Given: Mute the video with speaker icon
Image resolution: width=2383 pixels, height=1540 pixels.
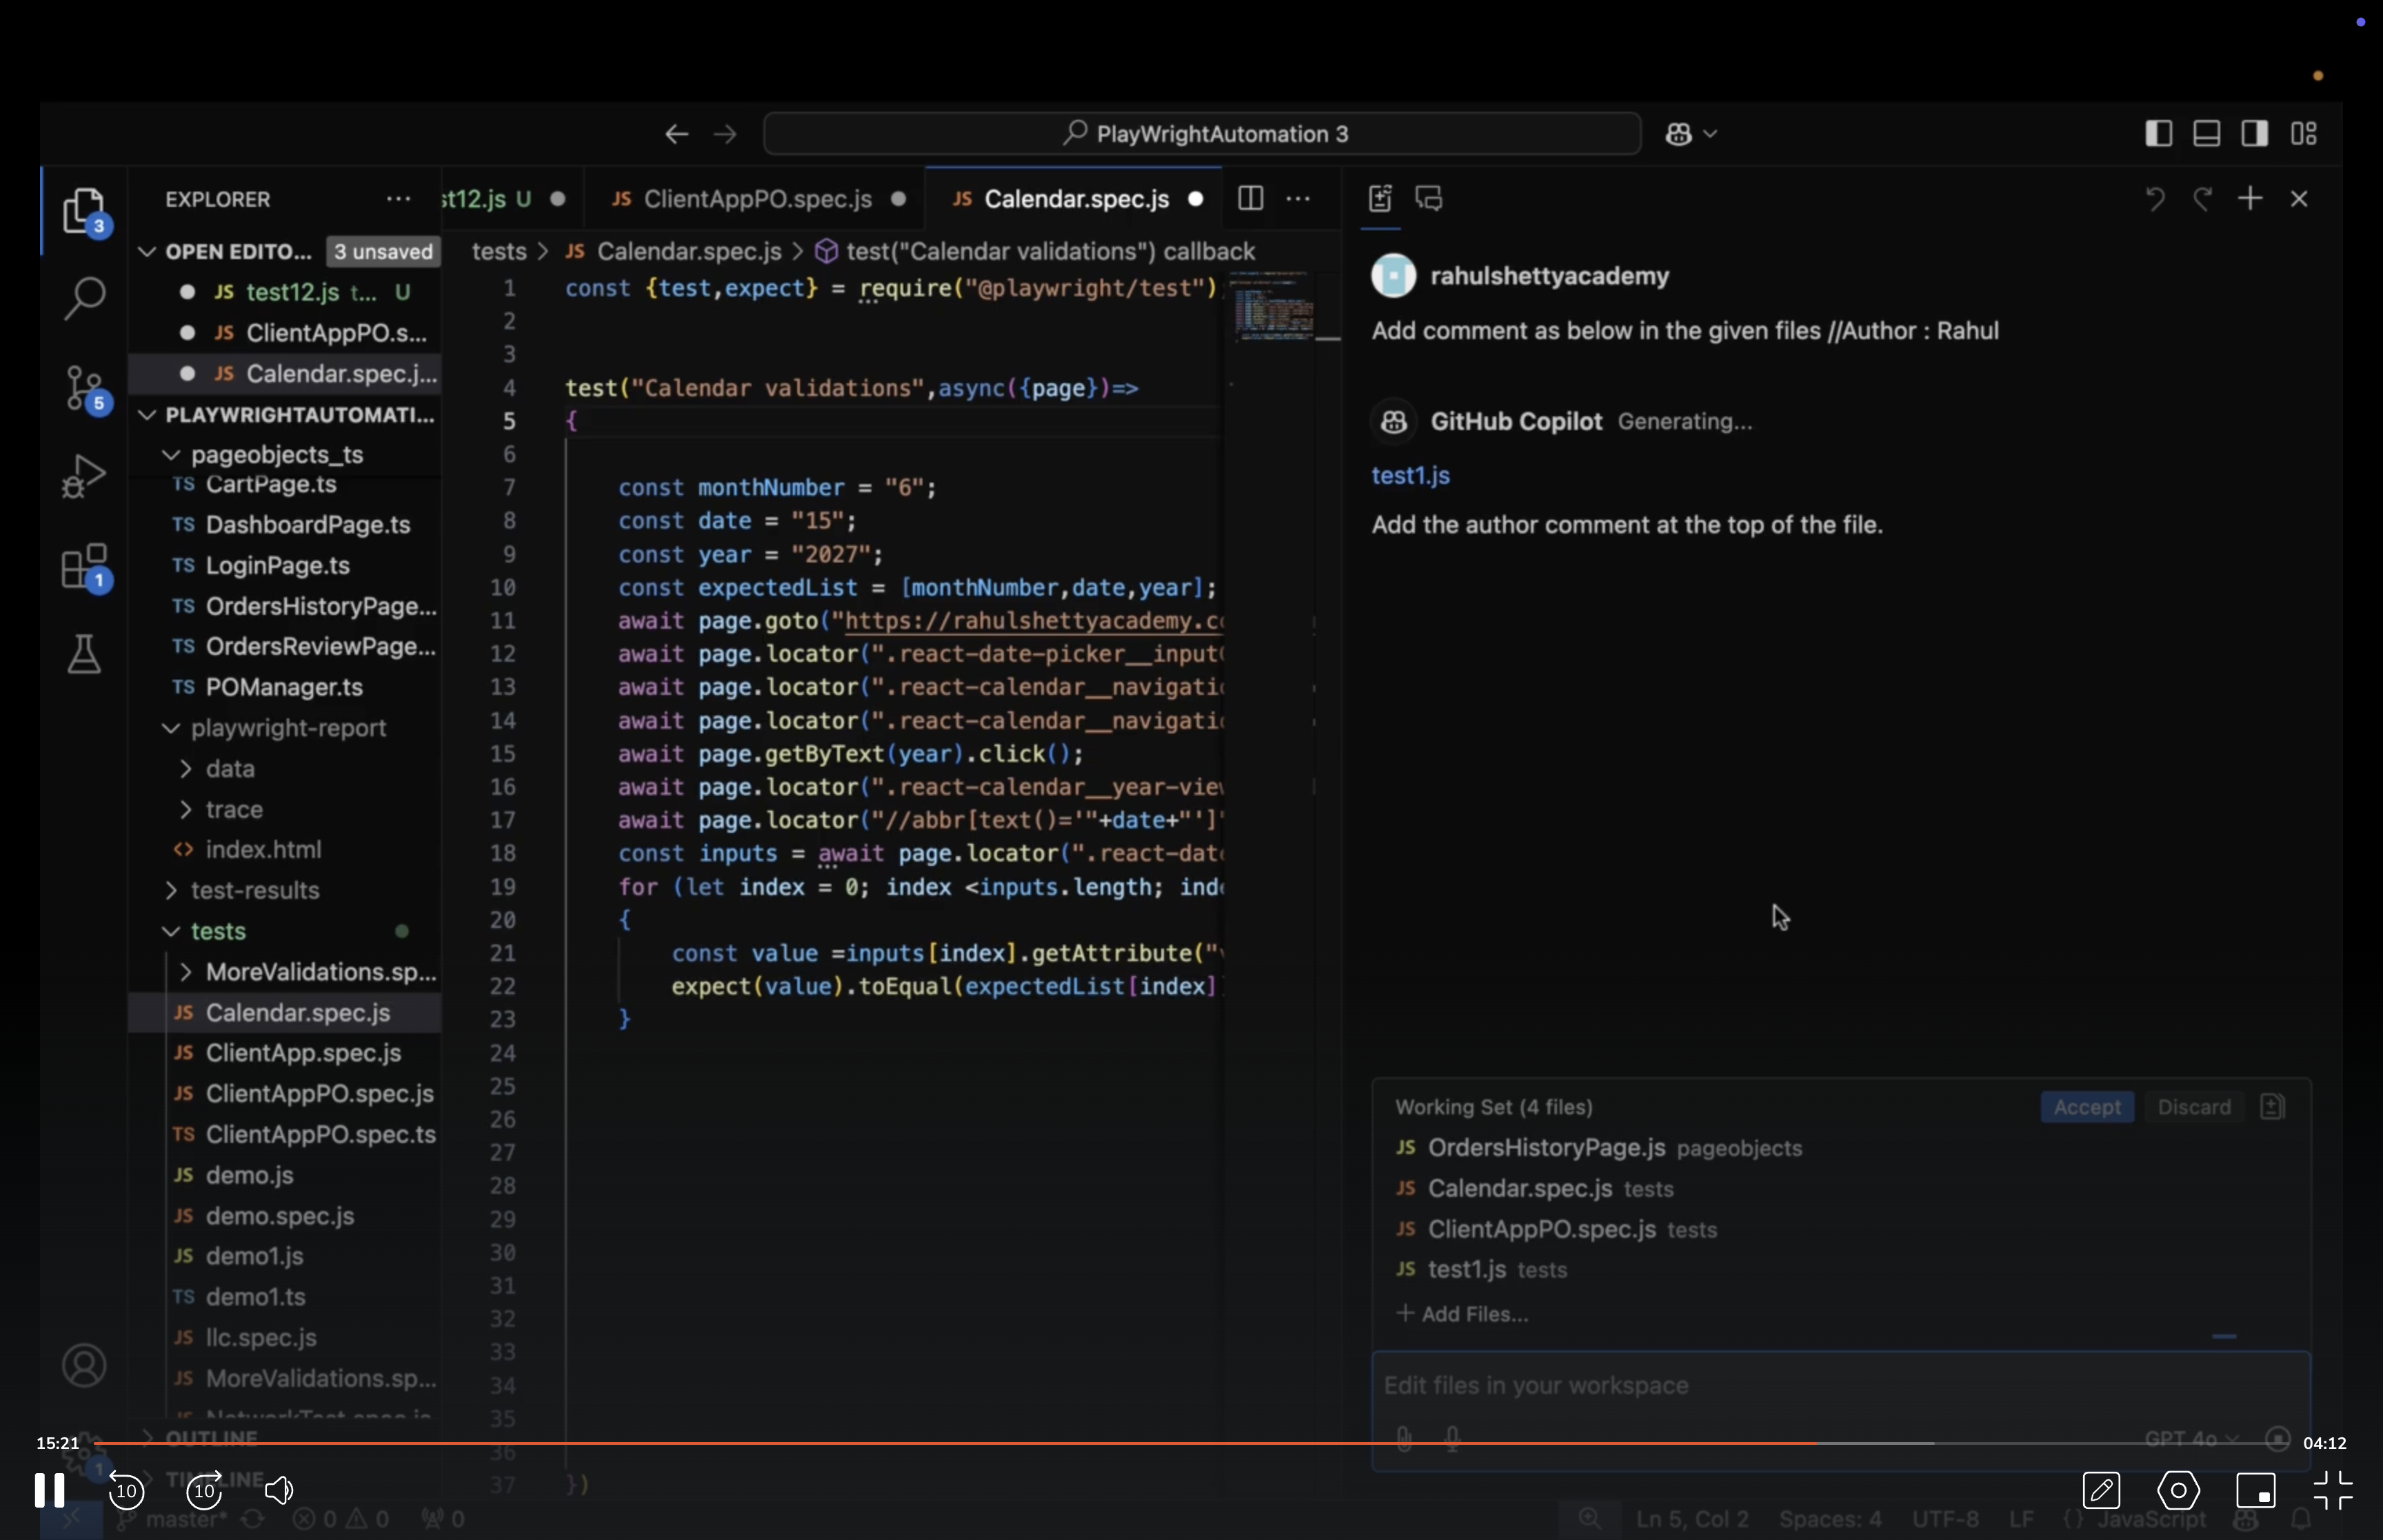Looking at the screenshot, I should click(280, 1491).
